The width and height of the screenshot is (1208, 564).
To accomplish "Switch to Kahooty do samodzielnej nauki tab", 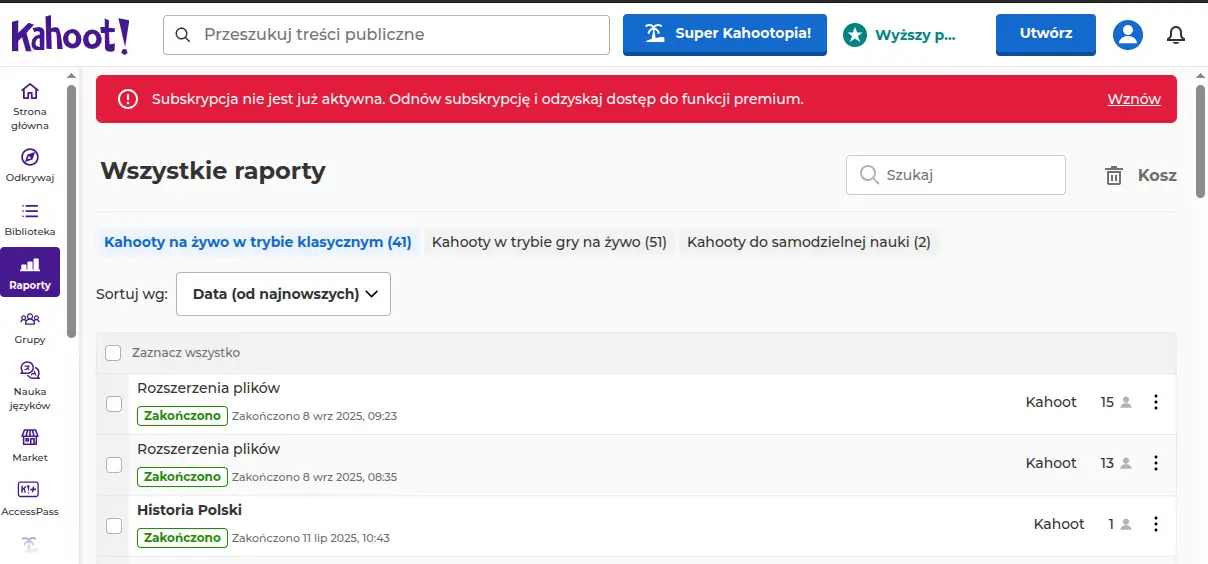I will [x=809, y=242].
